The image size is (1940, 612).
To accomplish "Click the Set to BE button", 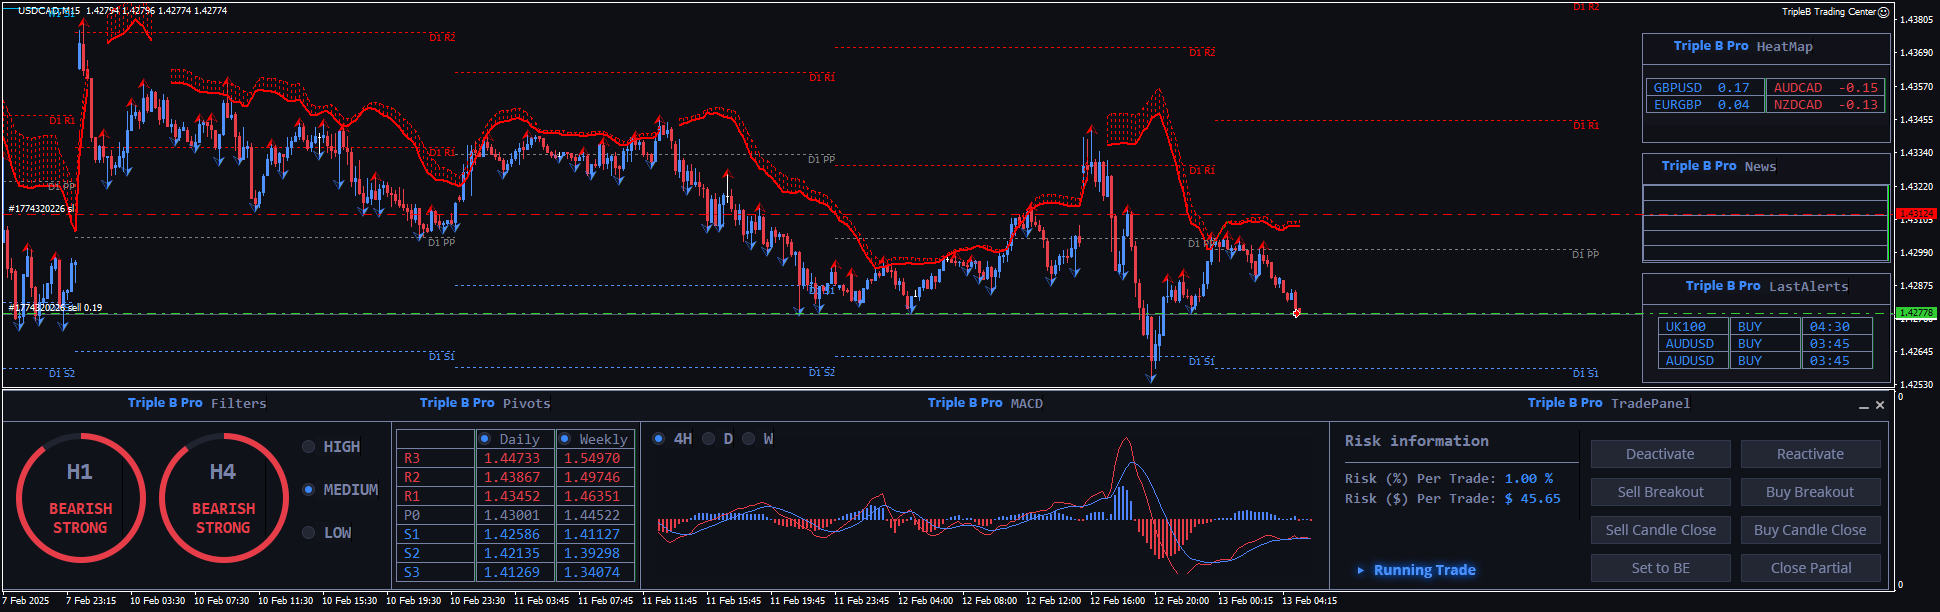I will [1660, 568].
